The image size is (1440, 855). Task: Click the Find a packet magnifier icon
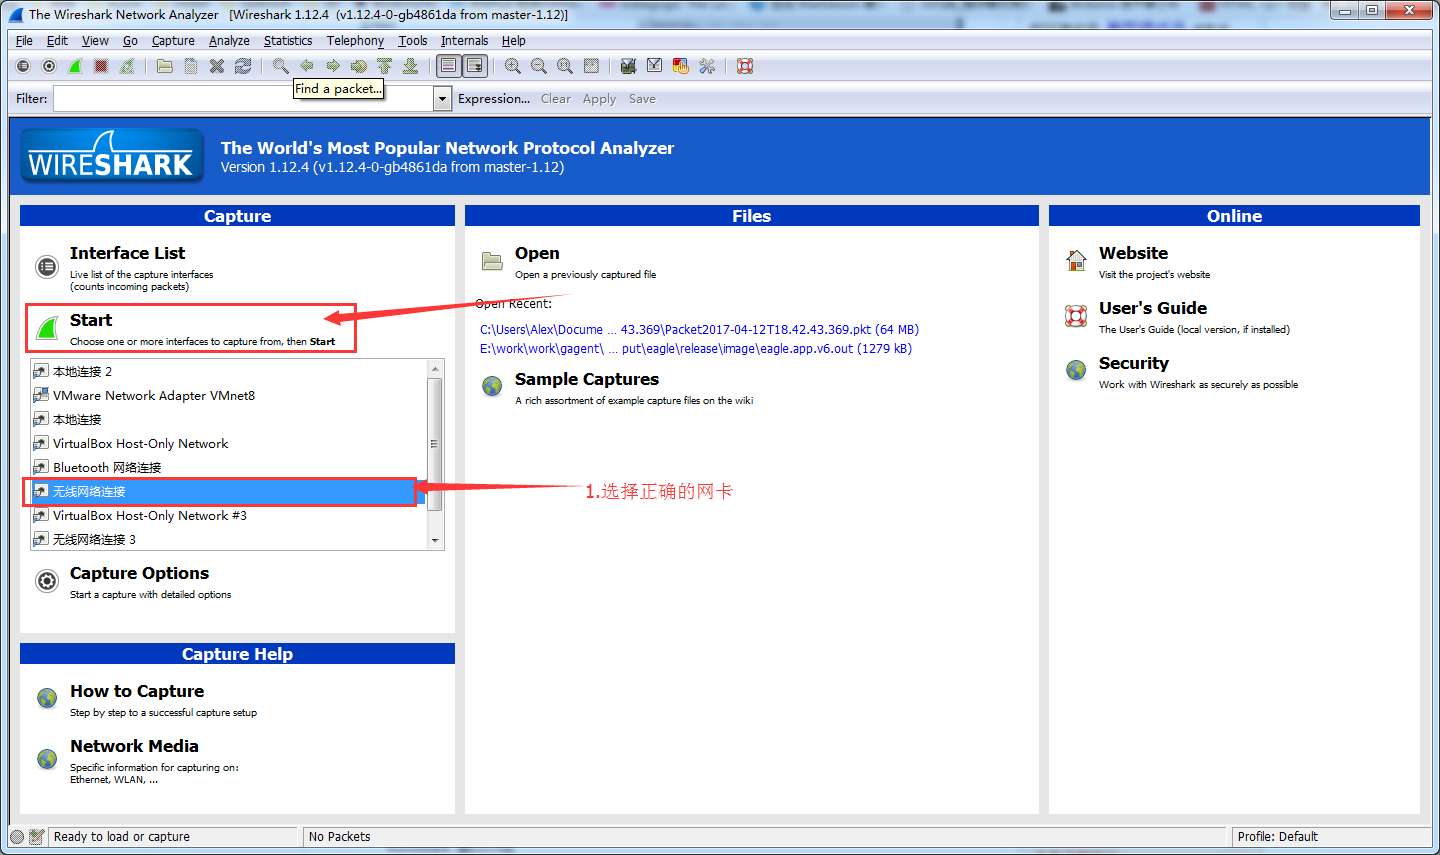[x=281, y=66]
